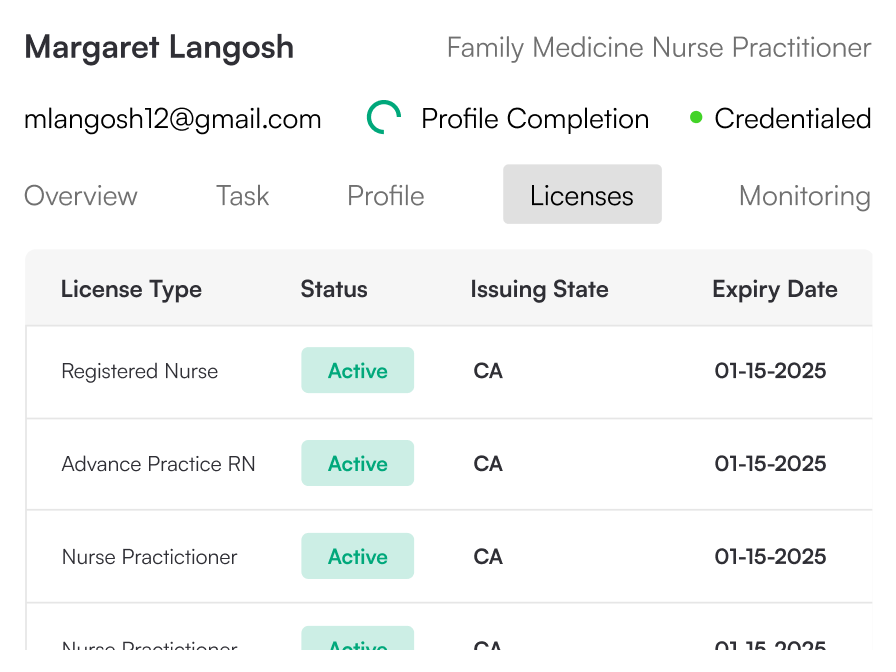Sort by License Type column header

[131, 290]
